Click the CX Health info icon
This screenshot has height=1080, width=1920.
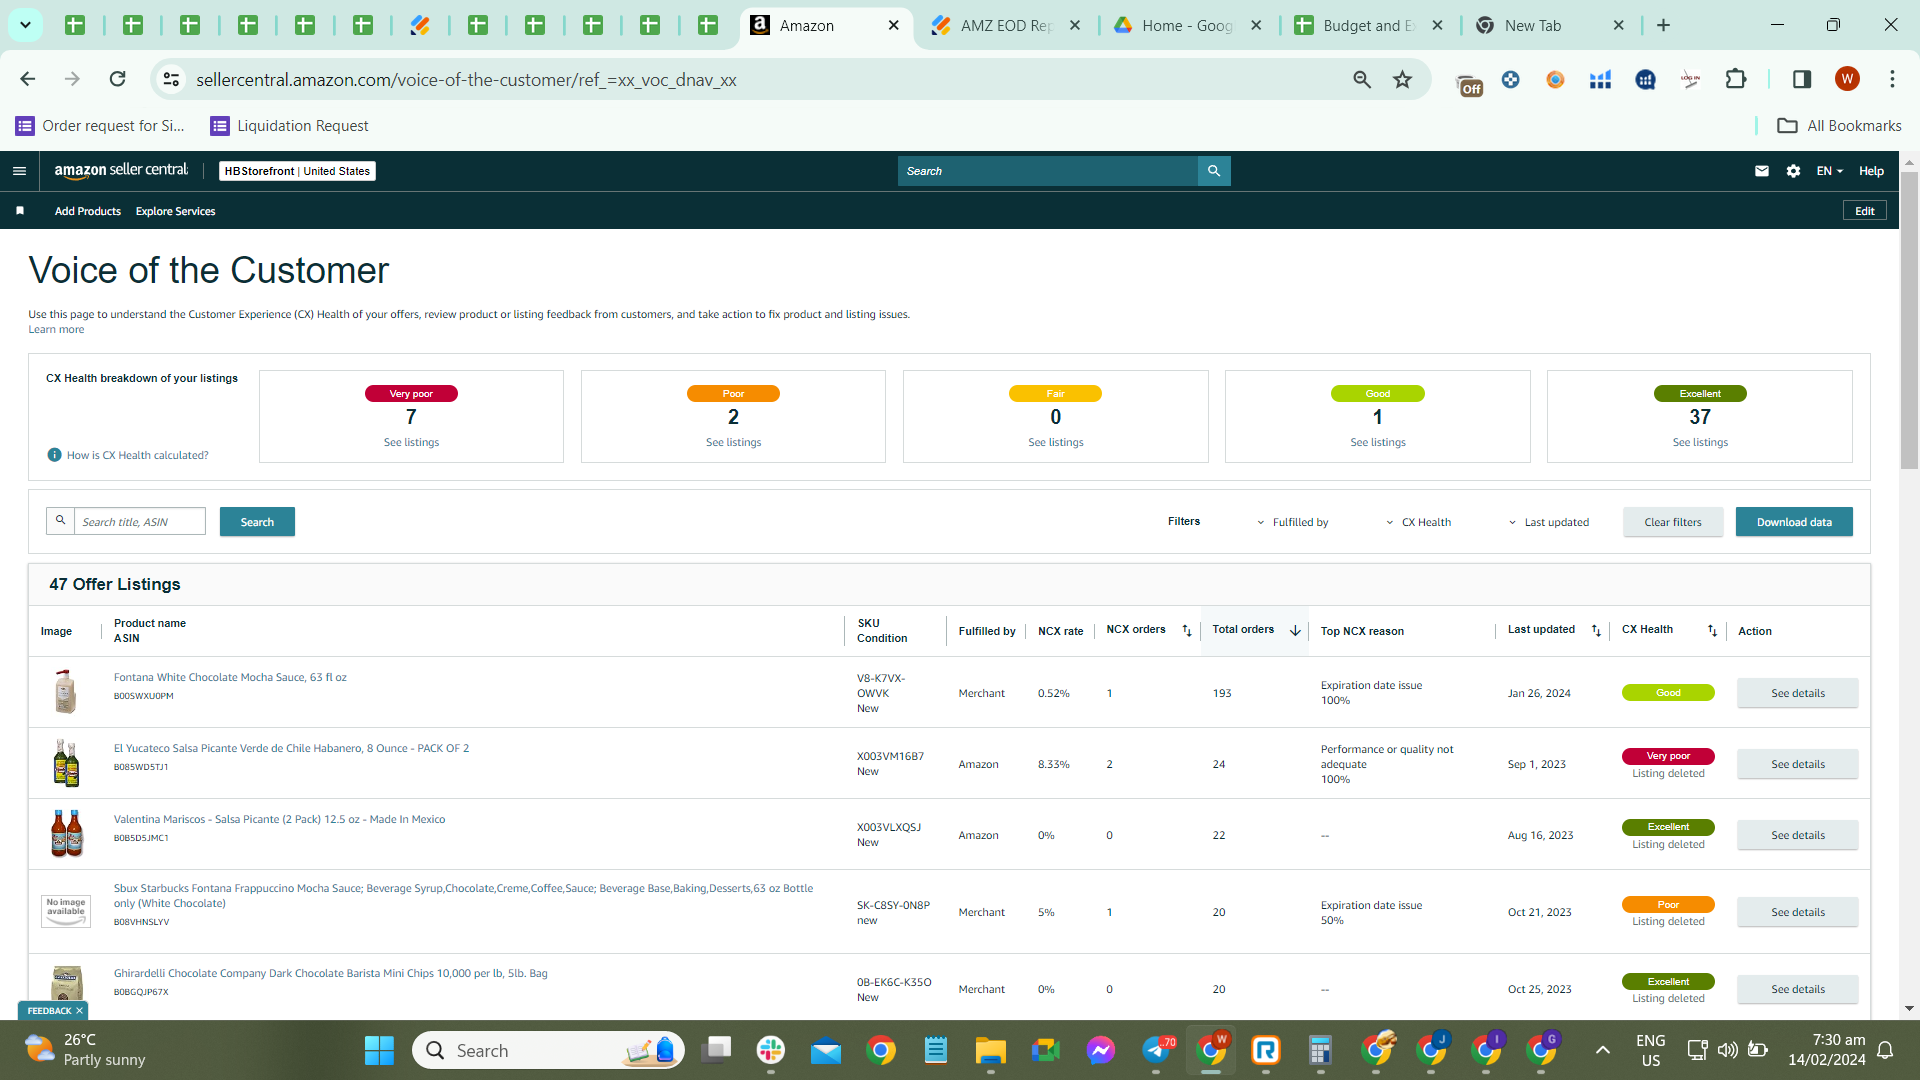click(55, 455)
